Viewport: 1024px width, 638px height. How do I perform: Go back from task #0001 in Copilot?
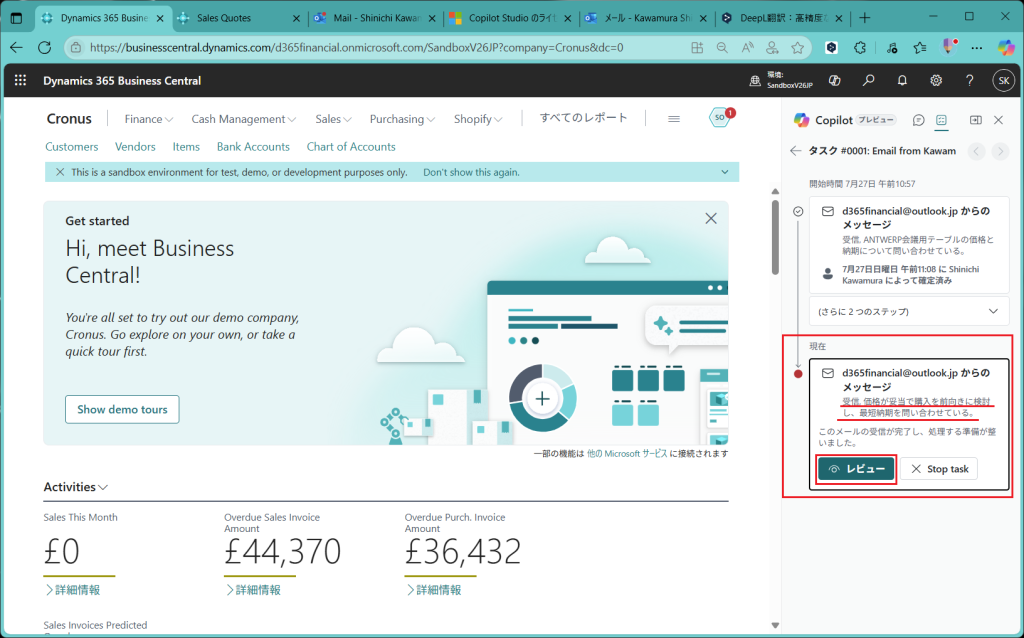coord(795,151)
